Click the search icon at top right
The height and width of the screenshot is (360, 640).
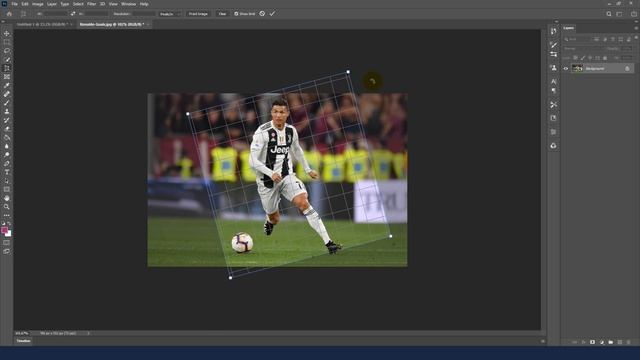pos(609,14)
